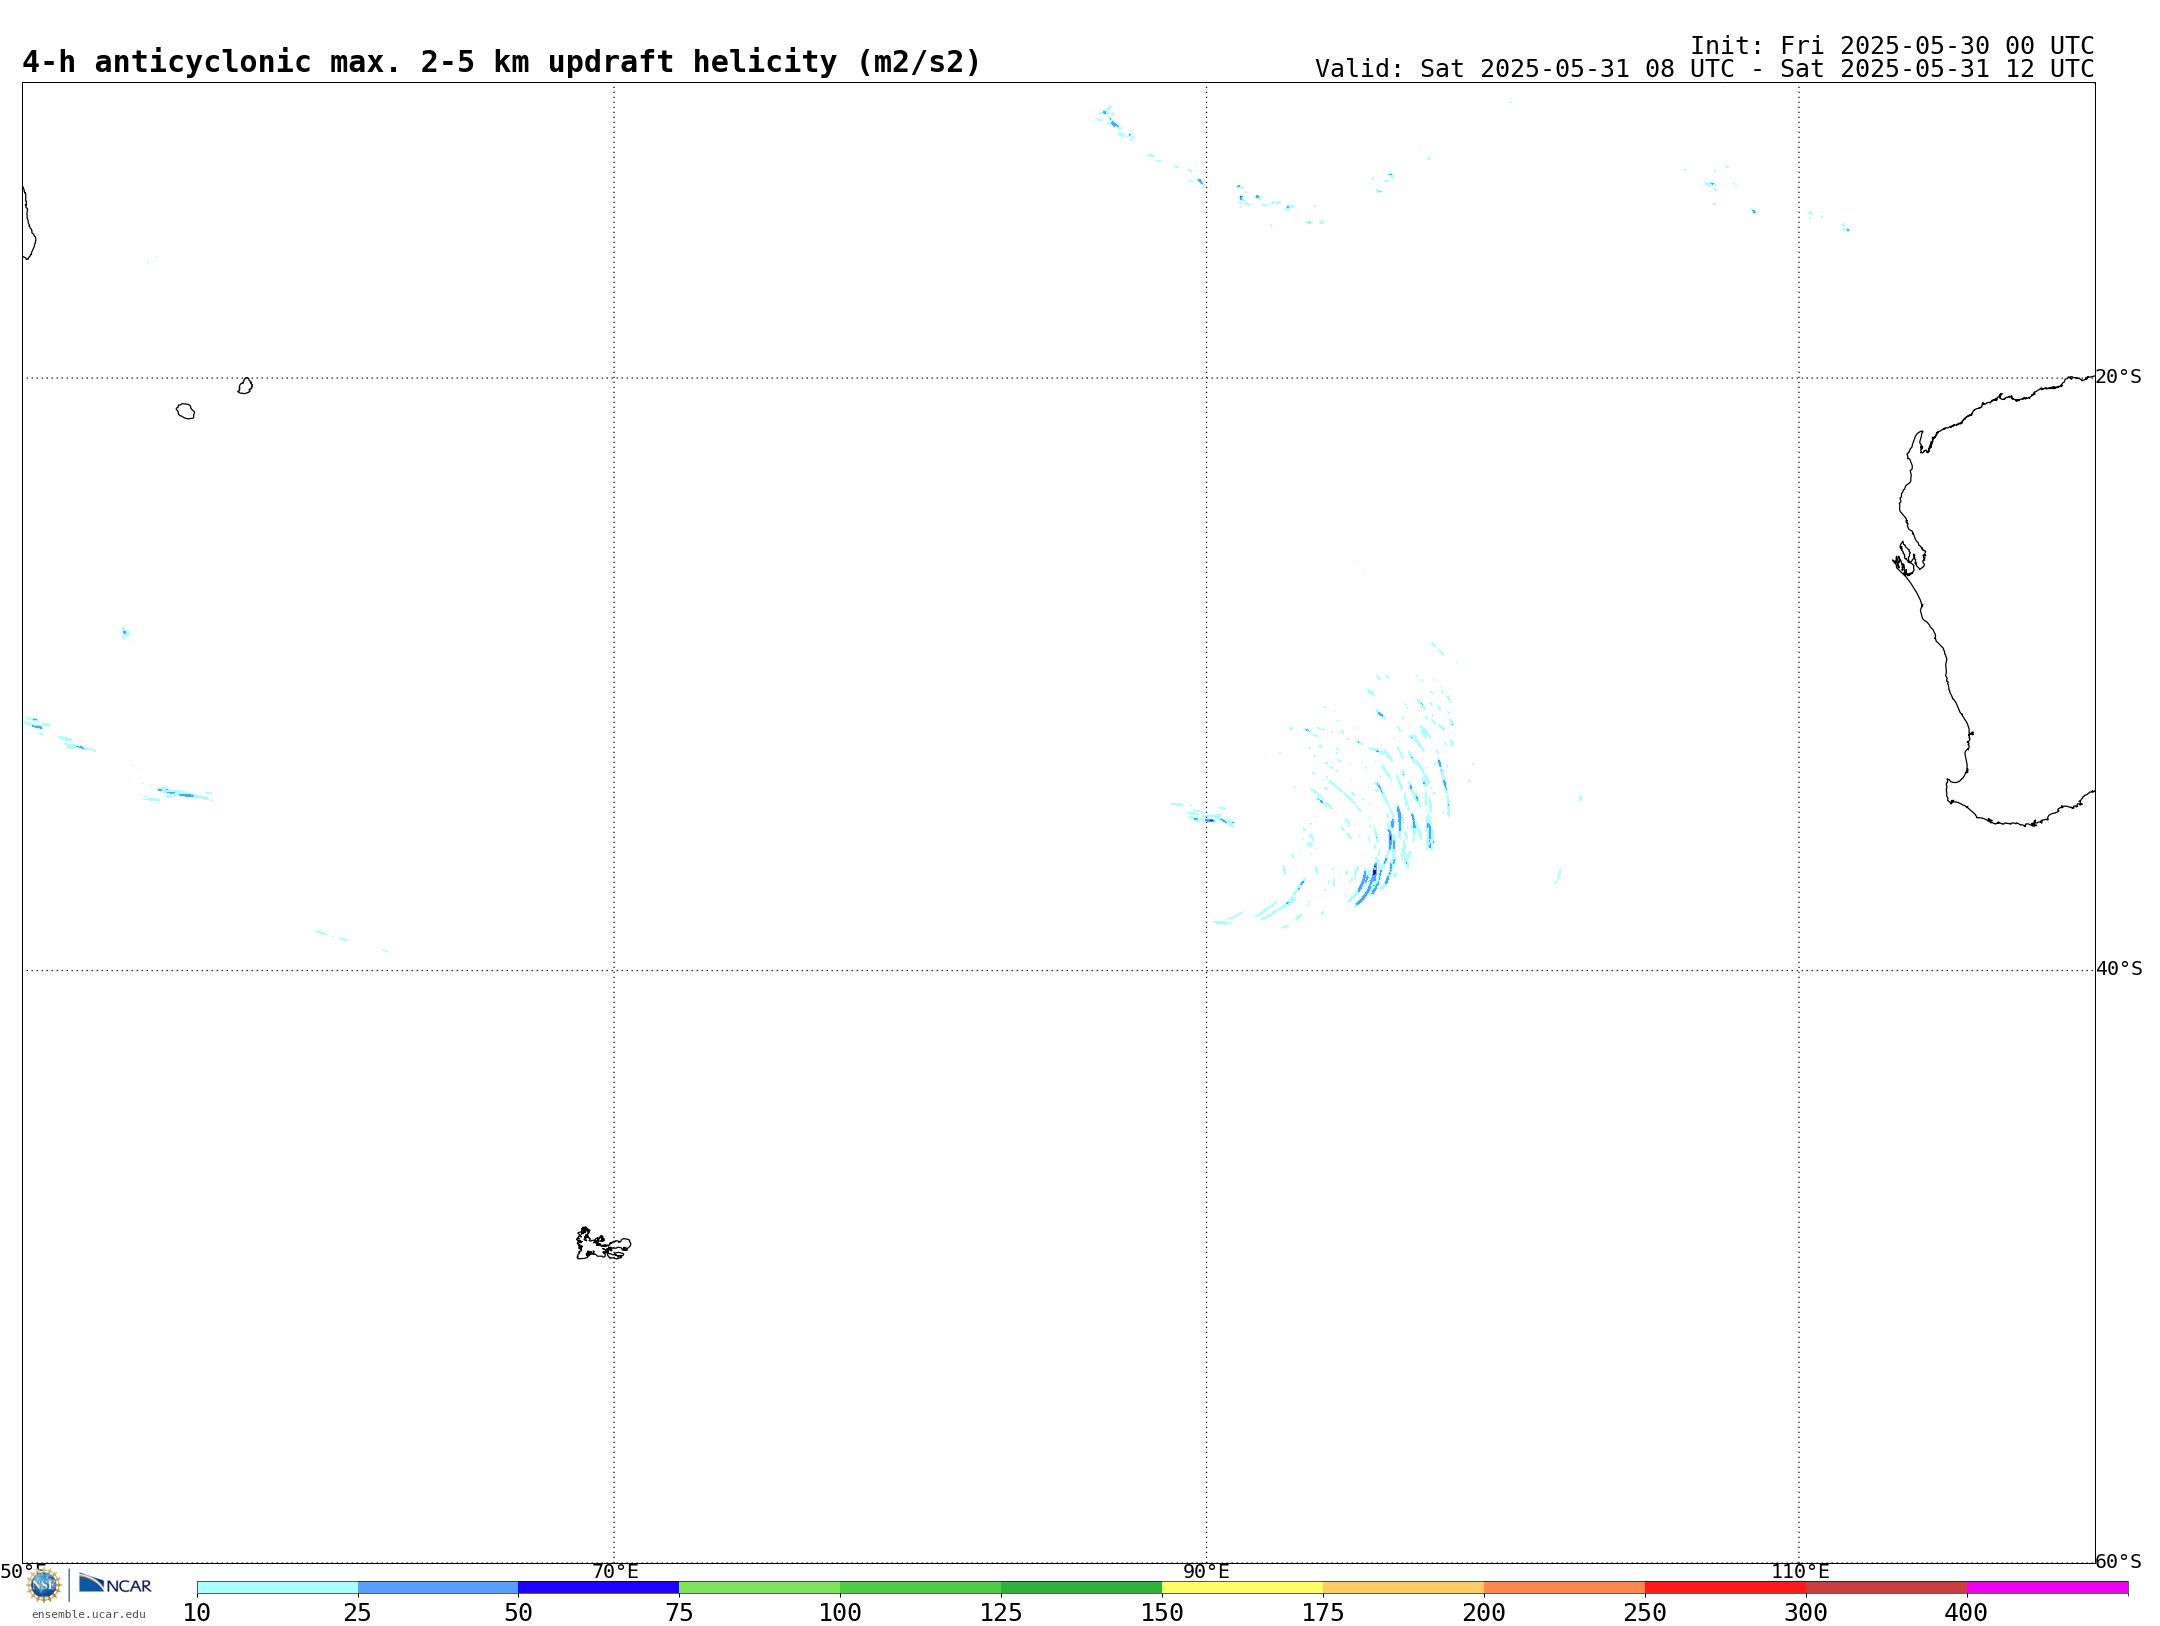Click the Init time text line

1892,46
